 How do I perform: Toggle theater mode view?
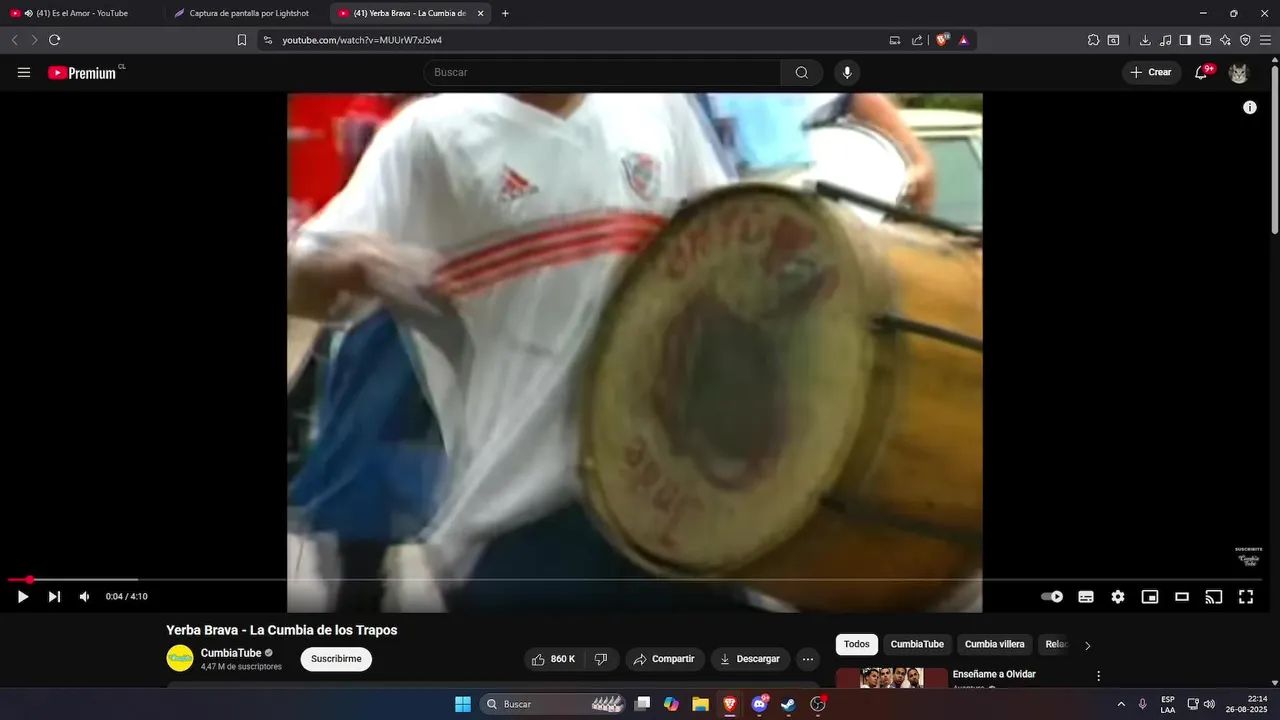[x=1182, y=597]
